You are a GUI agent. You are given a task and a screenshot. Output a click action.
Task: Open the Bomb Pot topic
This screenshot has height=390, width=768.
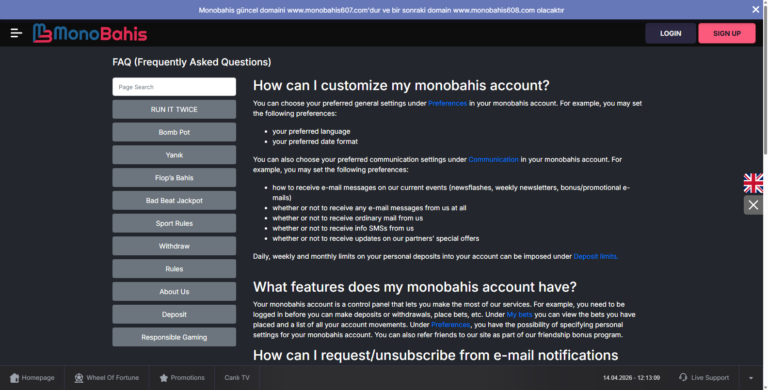point(174,132)
